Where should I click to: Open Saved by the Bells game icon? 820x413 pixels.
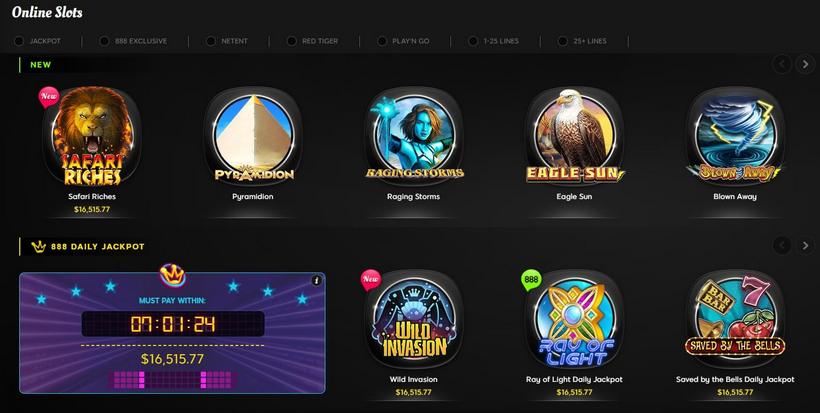735,319
